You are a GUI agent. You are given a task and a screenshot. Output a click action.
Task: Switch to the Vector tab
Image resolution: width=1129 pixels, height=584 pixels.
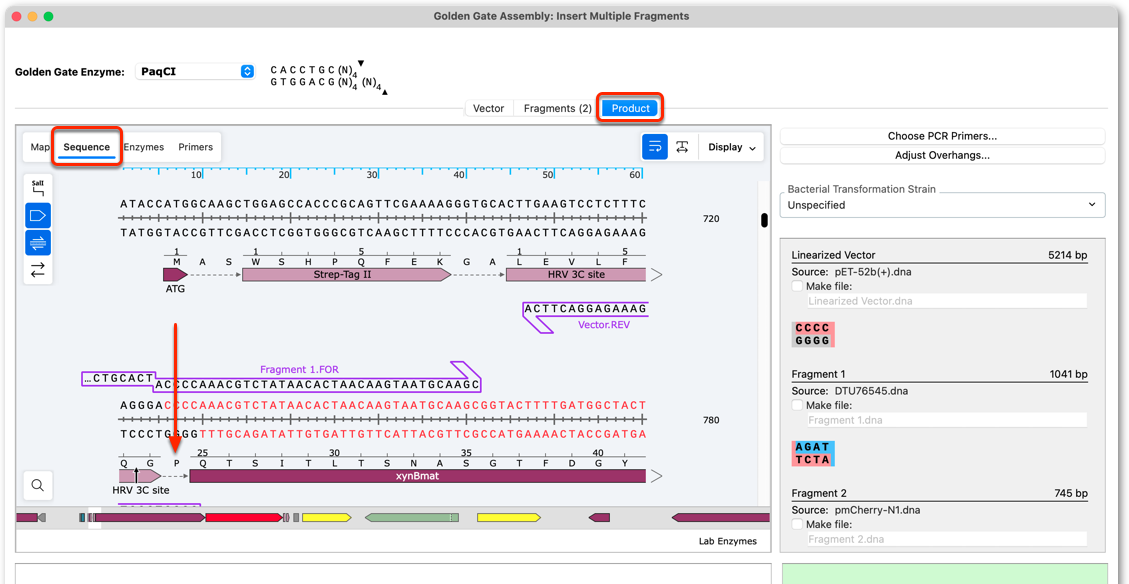[488, 109]
